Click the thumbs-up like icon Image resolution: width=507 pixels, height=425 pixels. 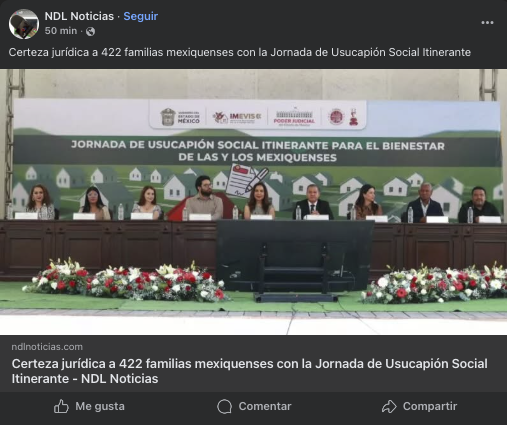tap(61, 406)
